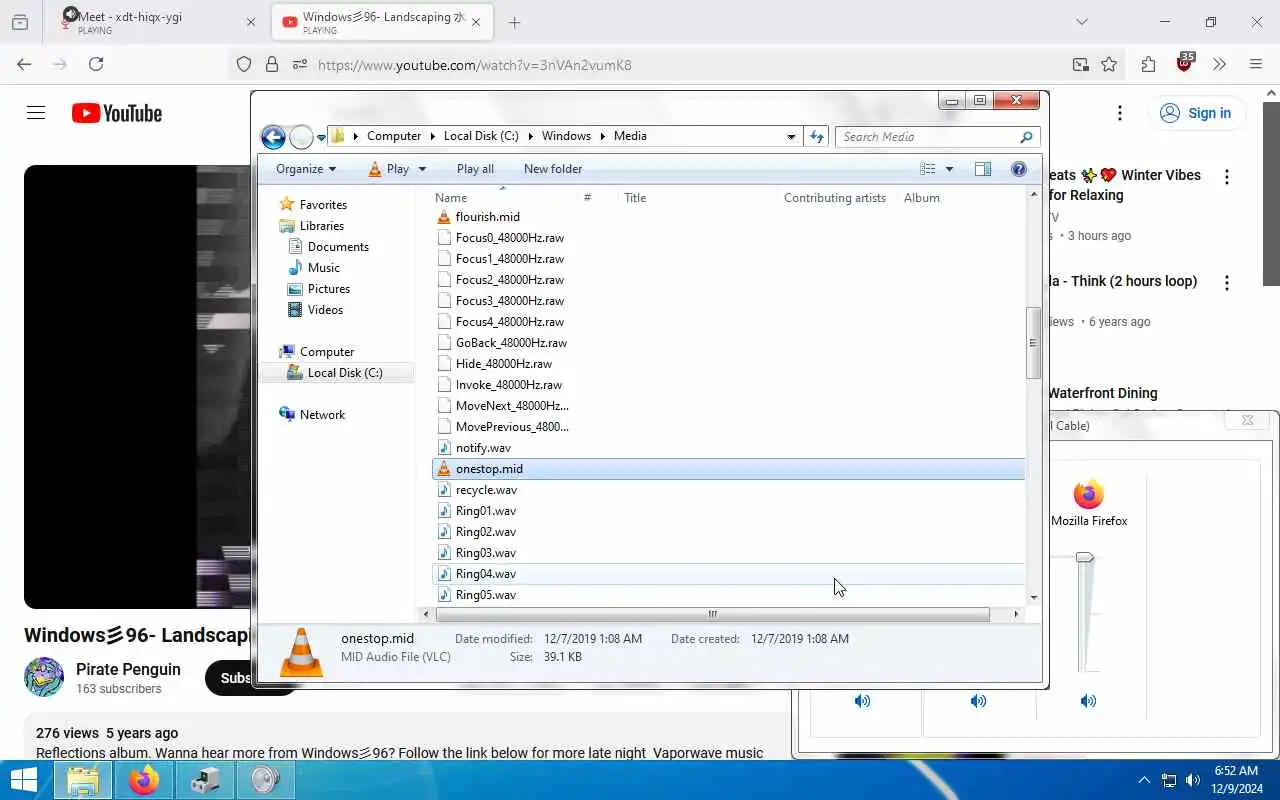The image size is (1280, 800).
Task: Select the flourish.mid file
Action: pos(487,217)
